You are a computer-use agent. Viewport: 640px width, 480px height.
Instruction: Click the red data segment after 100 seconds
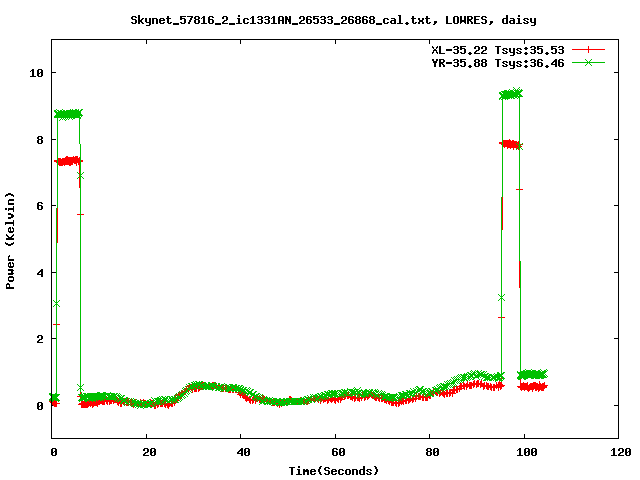pyautogui.click(x=533, y=387)
